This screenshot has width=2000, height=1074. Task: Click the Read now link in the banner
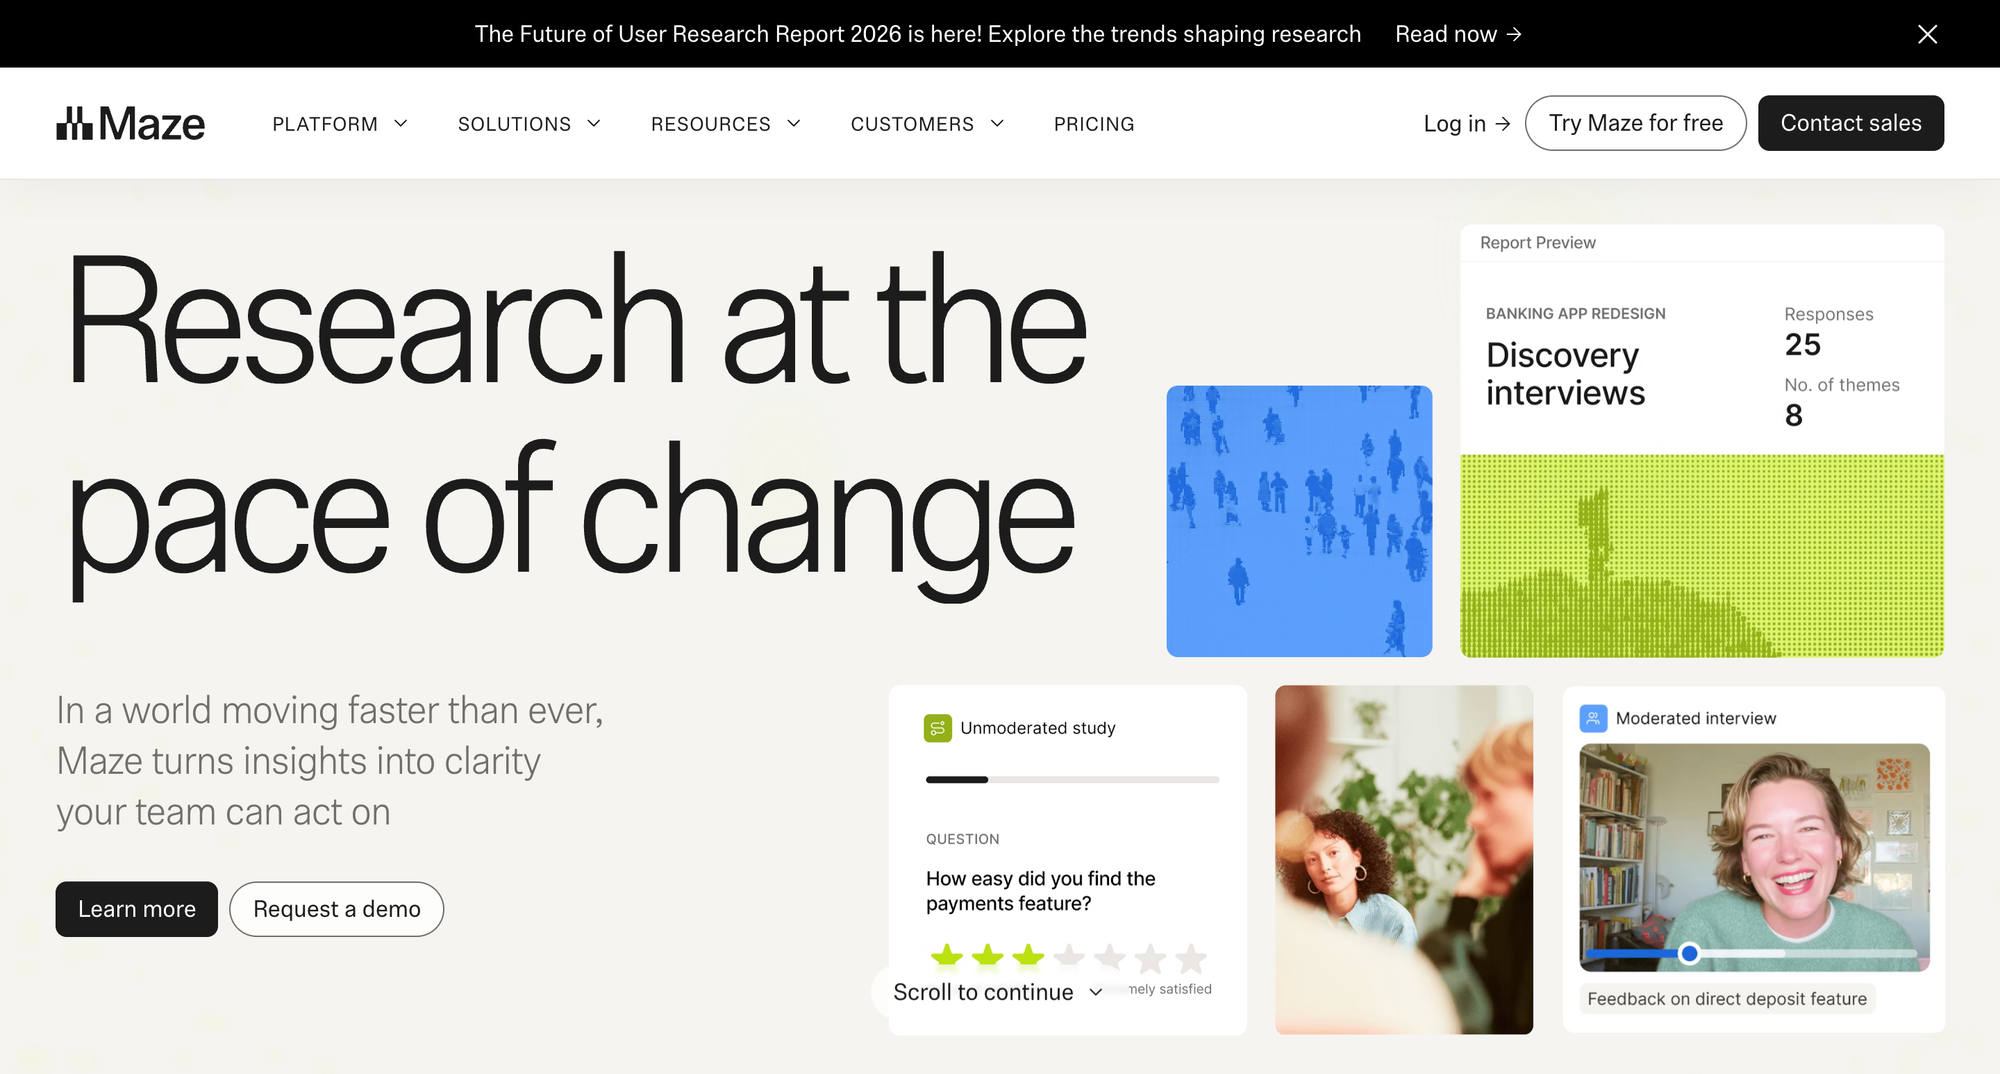pyautogui.click(x=1458, y=34)
